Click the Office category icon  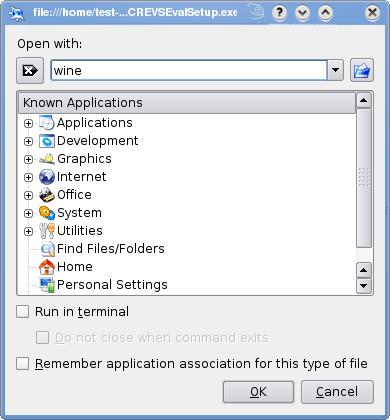[47, 195]
